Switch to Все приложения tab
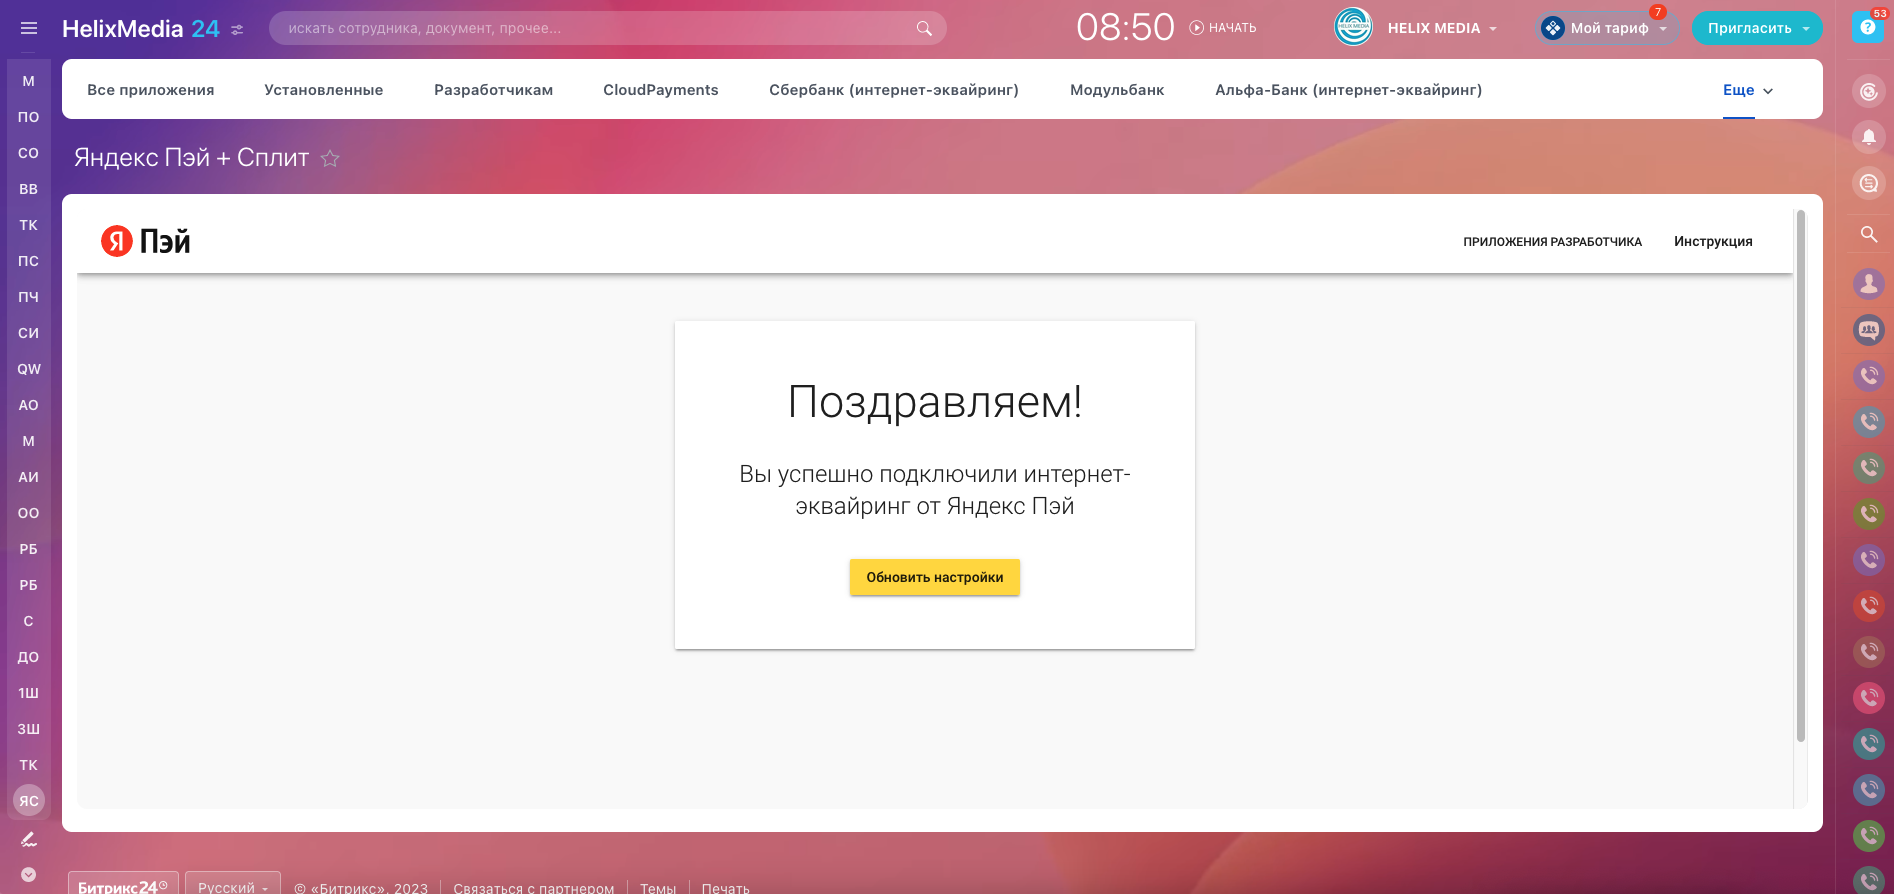Viewport: 1894px width, 894px height. [x=151, y=90]
